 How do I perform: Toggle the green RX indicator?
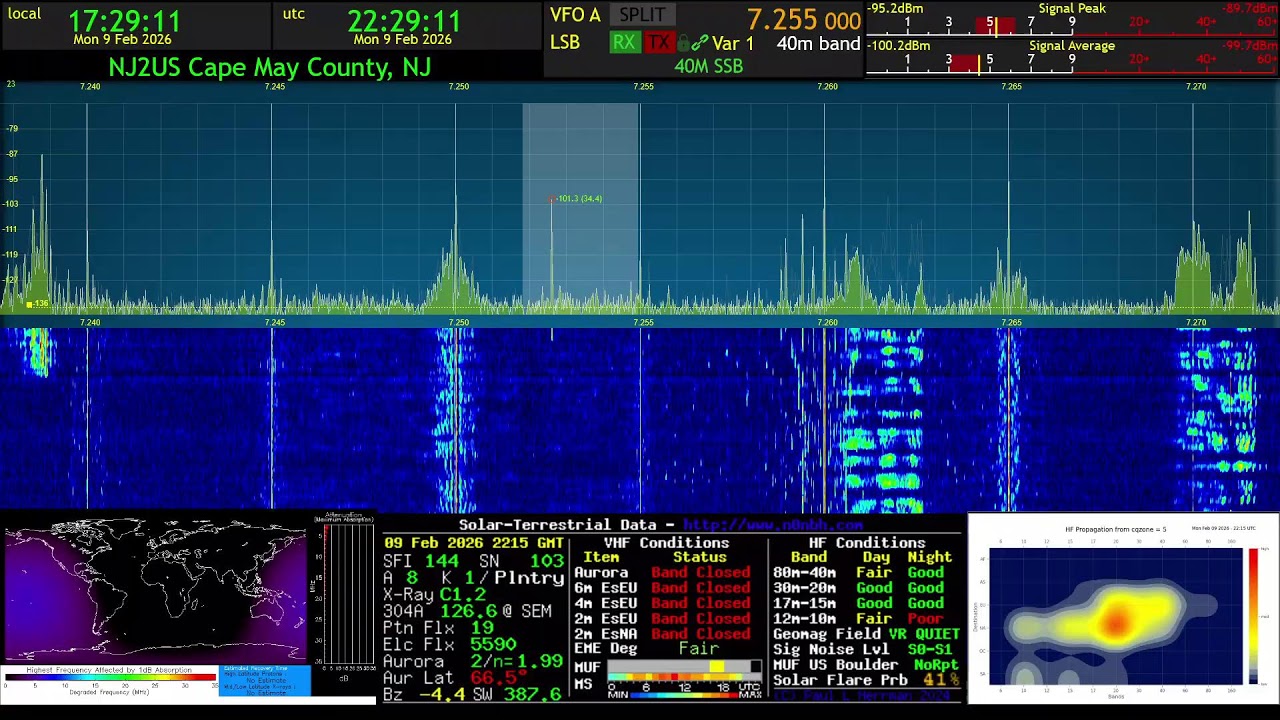point(624,43)
